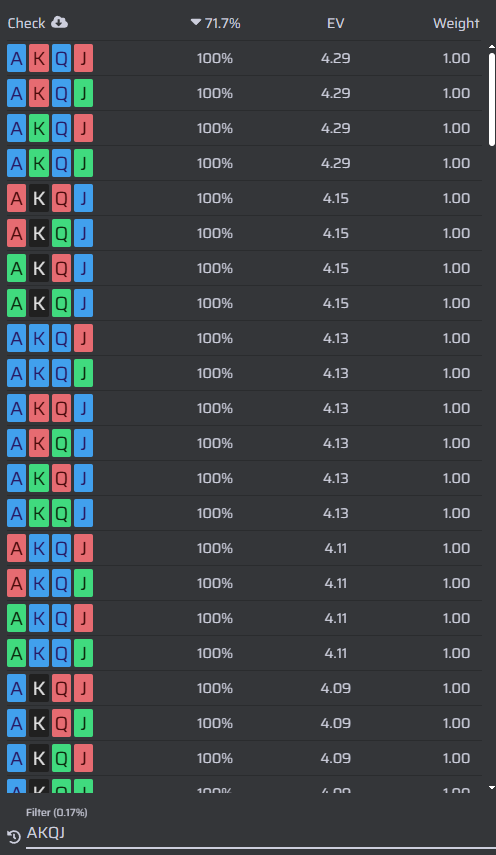Image resolution: width=496 pixels, height=855 pixels.
Task: Click the green J card in second row
Action: 83,93
